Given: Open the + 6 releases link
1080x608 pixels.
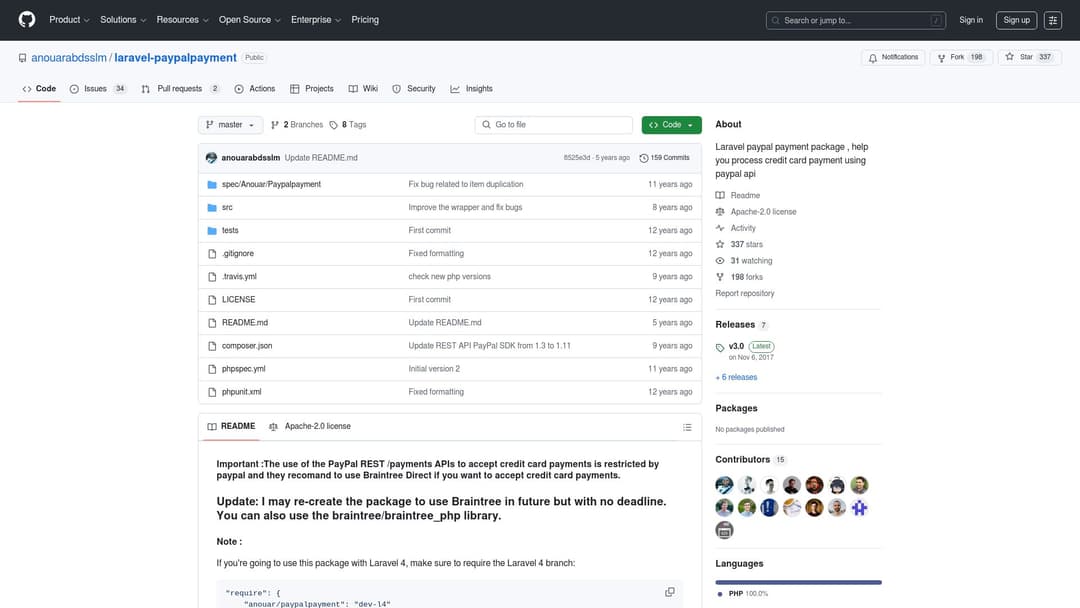Looking at the screenshot, I should 736,377.
